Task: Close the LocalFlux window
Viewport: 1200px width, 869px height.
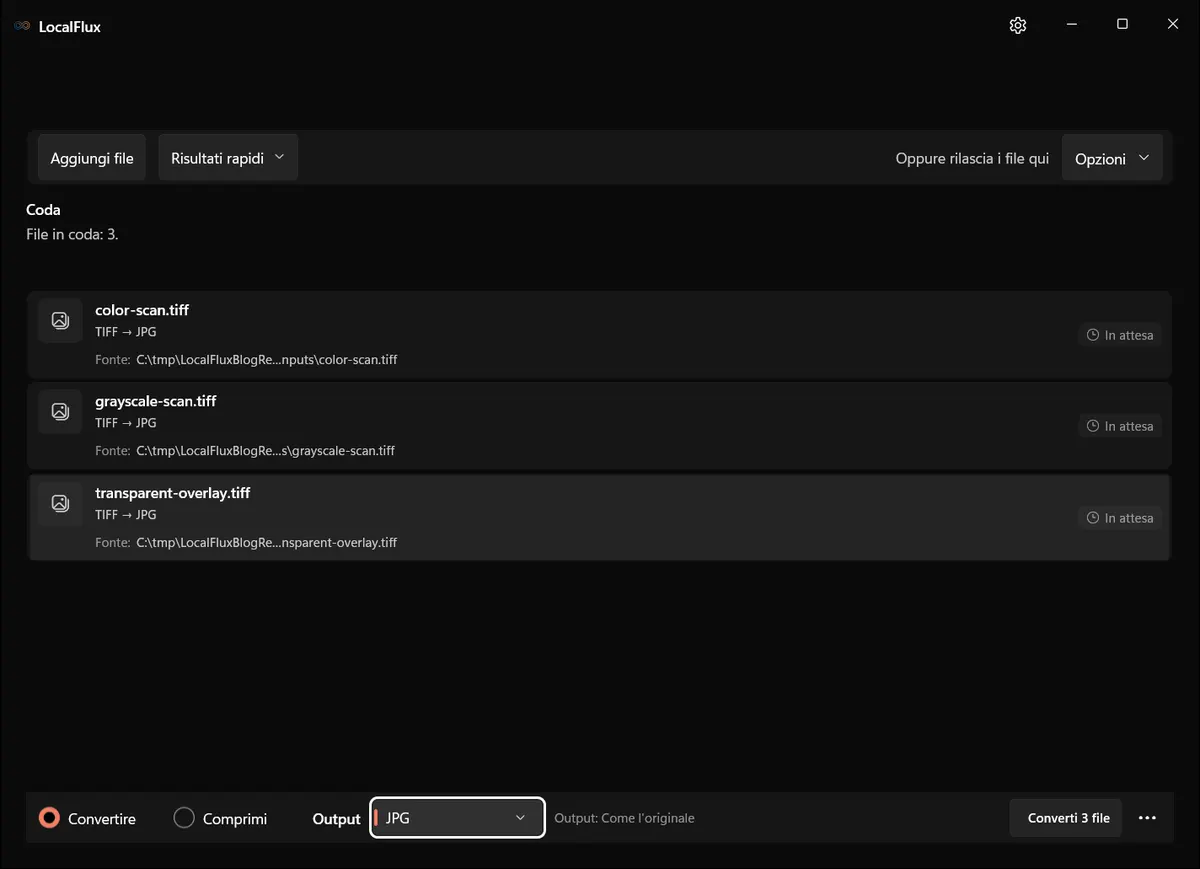Action: [x=1173, y=24]
